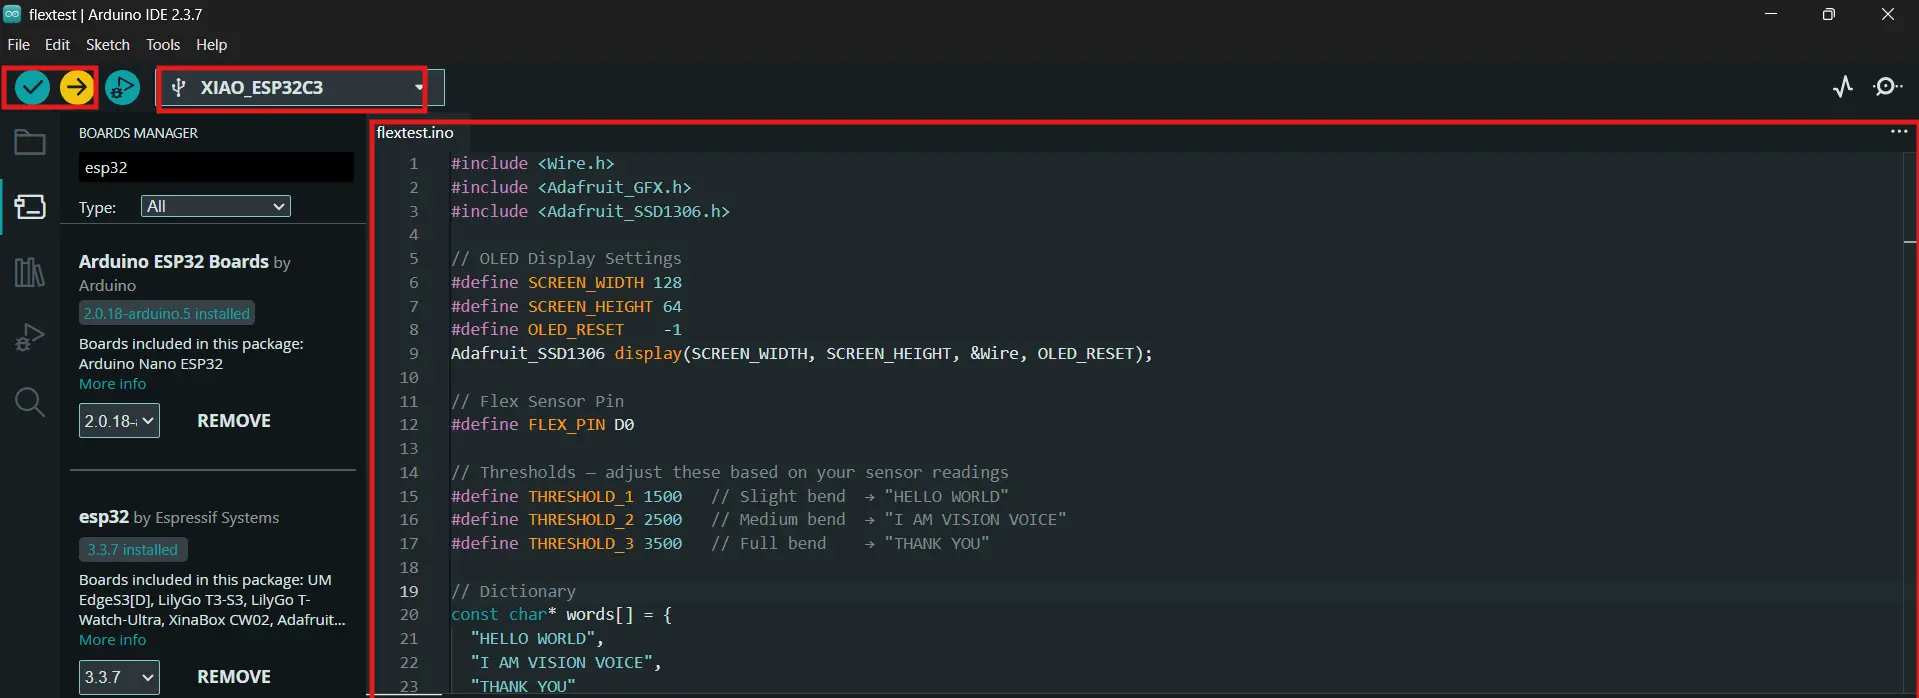Open the Type filter dropdown
Image resolution: width=1919 pixels, height=698 pixels.
pos(215,206)
